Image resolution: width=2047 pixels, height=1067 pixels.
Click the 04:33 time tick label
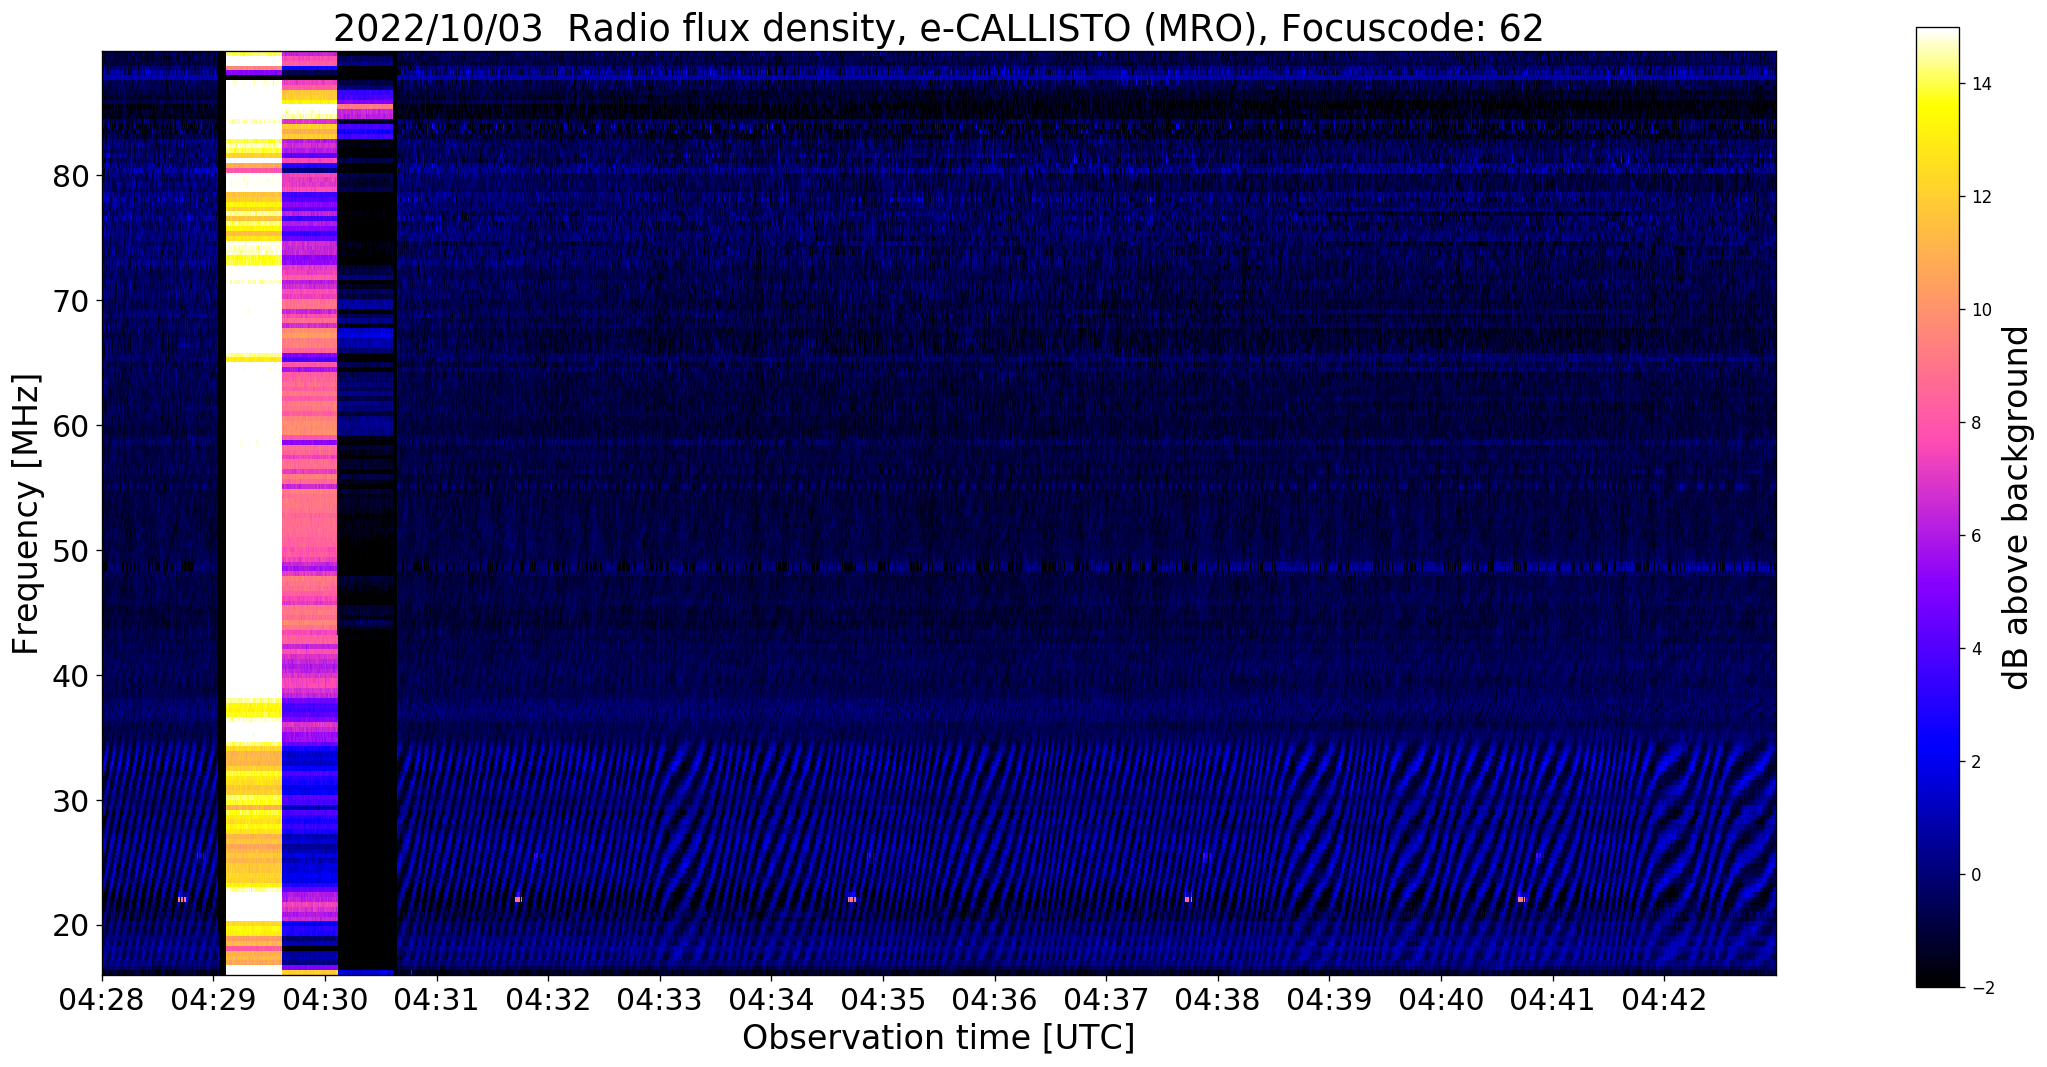(660, 999)
